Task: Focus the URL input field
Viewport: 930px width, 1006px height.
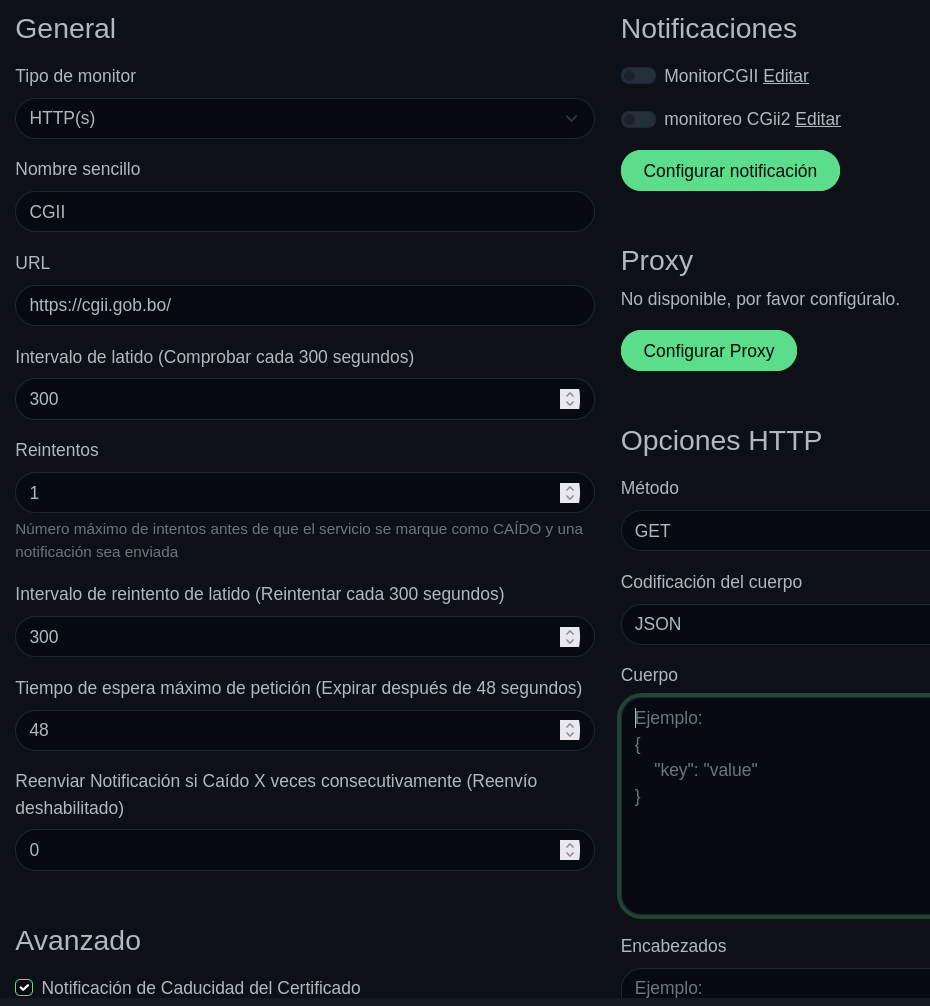Action: point(304,305)
